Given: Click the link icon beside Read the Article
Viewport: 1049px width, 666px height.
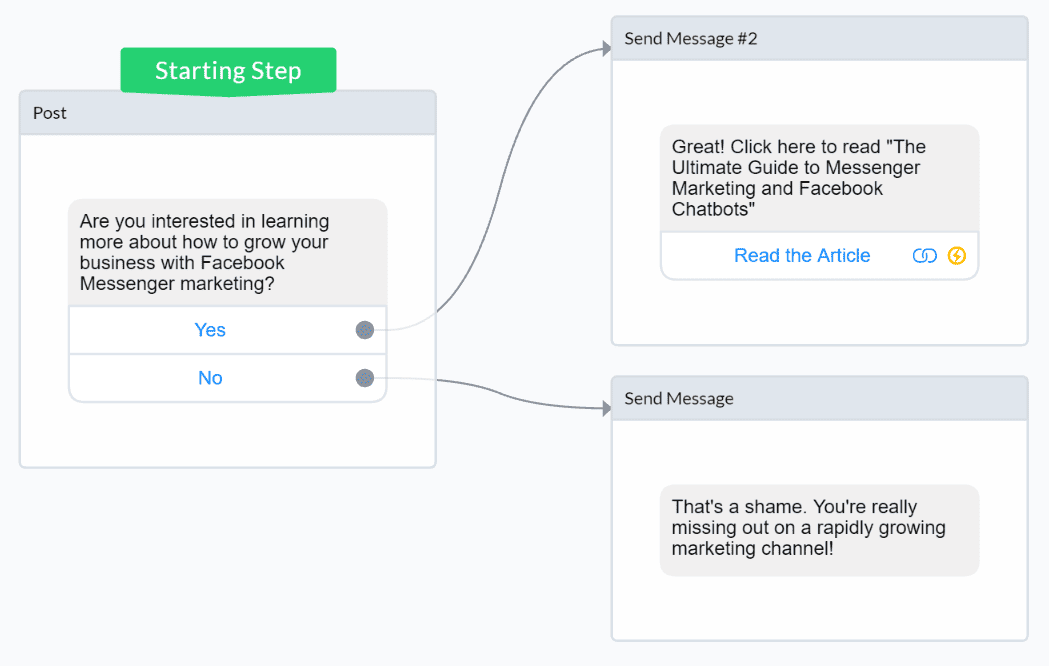Looking at the screenshot, I should 924,256.
